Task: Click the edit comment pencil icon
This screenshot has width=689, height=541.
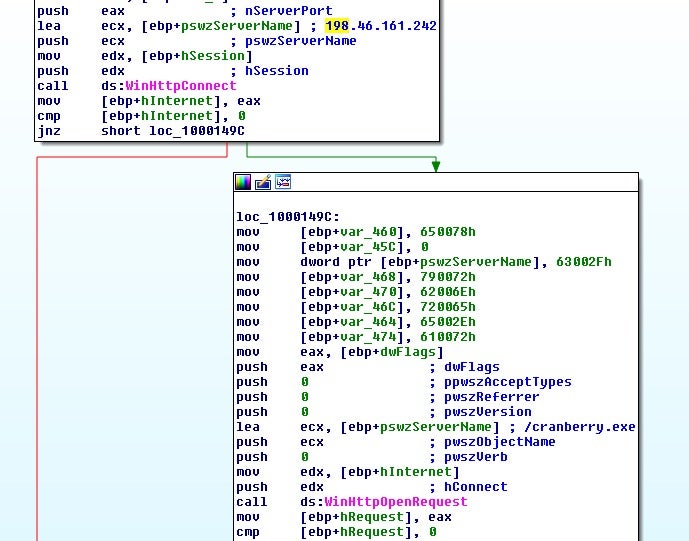Action: point(263,182)
